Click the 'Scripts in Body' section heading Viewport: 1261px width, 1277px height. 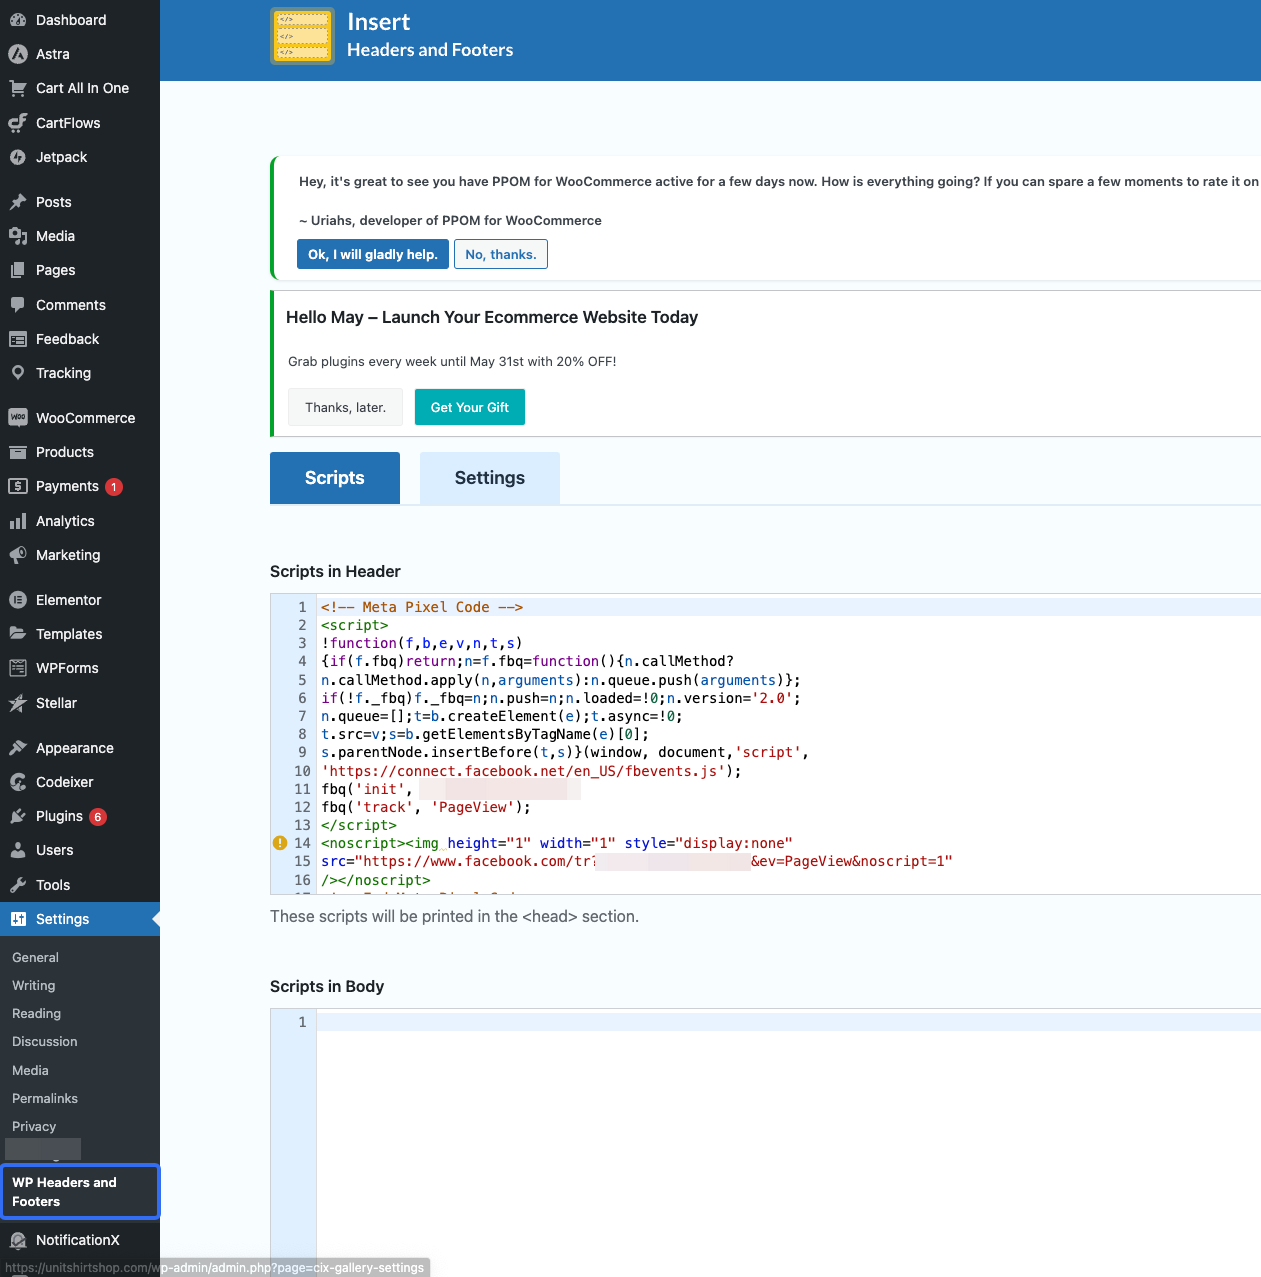327,987
